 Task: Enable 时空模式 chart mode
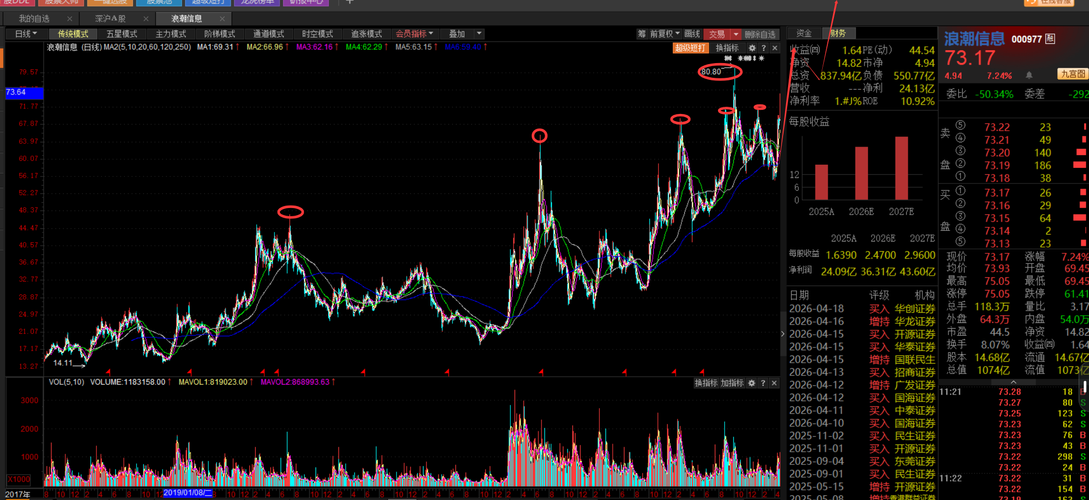tap(317, 33)
